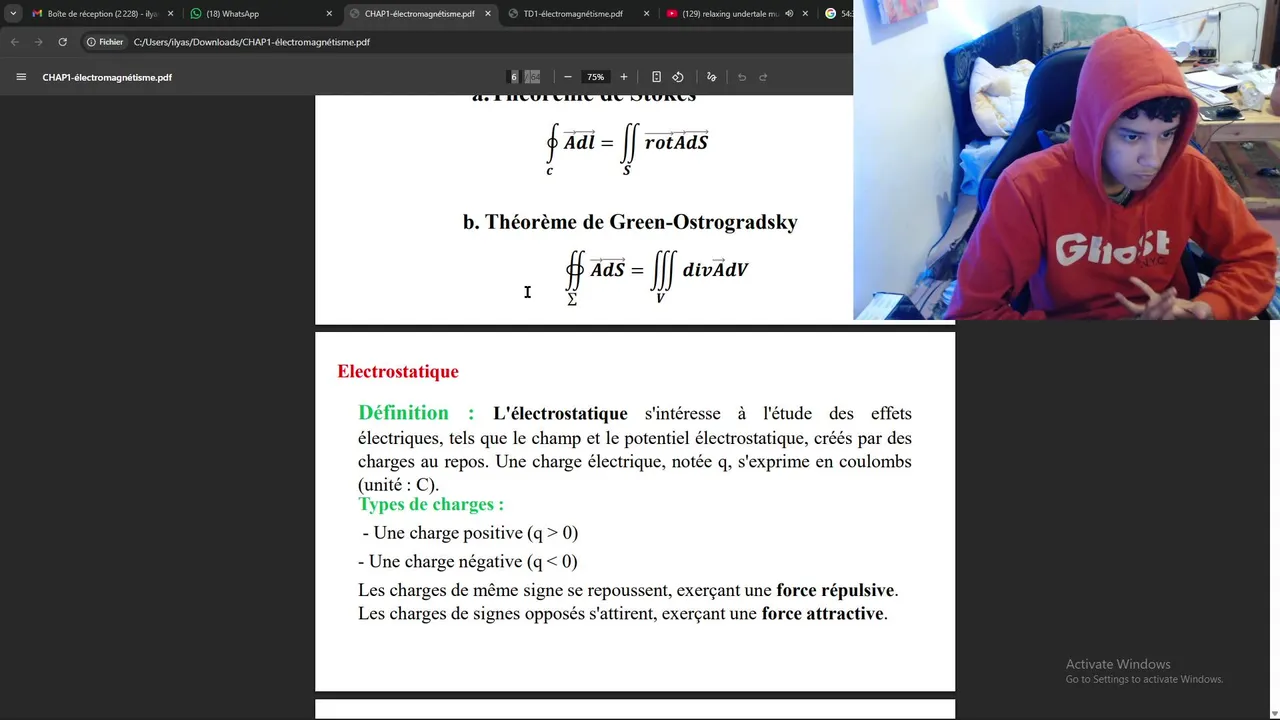
Task: Switch to the YouTube relaxing undertale tab
Action: pos(736,14)
